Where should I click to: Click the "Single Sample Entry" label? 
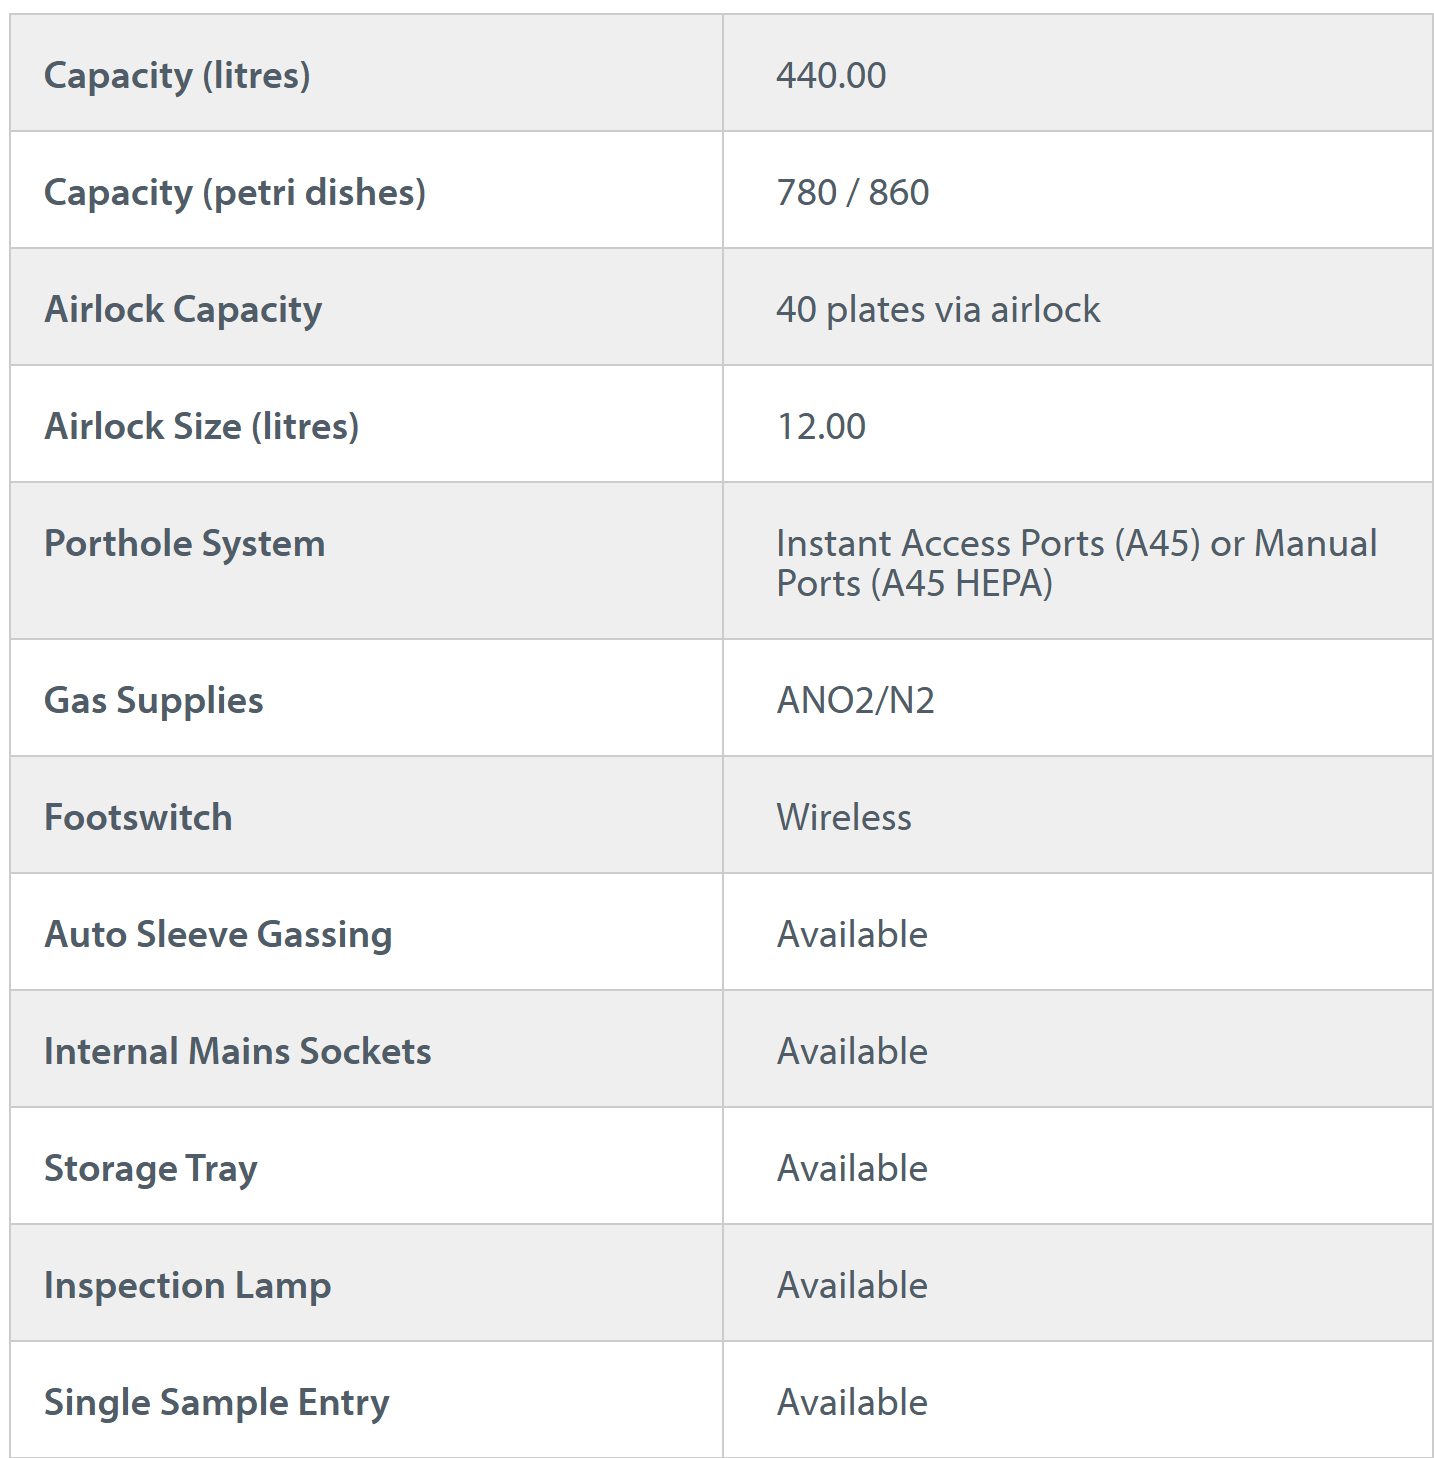pos(216,1402)
